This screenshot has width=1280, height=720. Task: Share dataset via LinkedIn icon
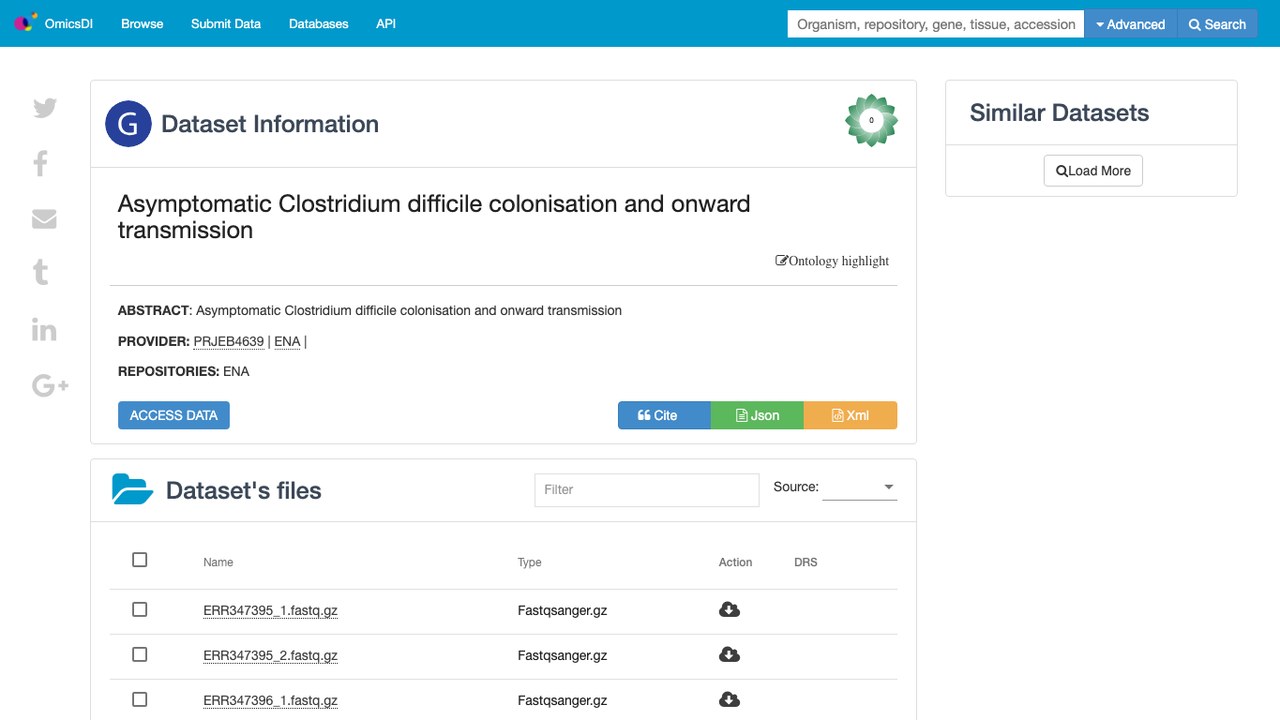(44, 330)
